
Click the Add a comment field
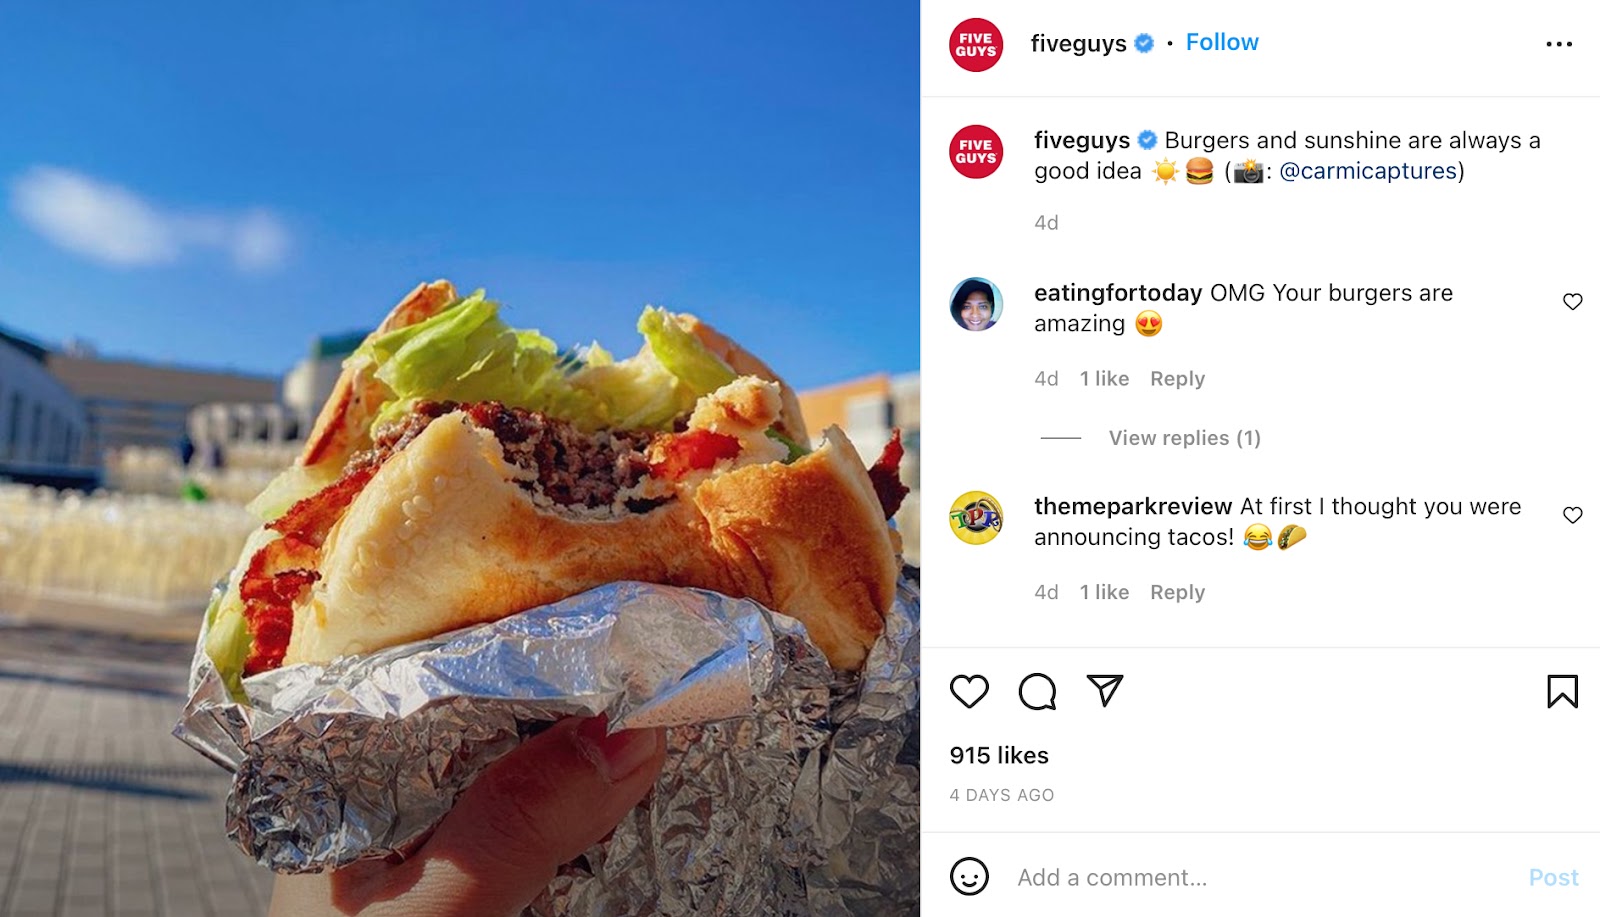click(x=1260, y=877)
